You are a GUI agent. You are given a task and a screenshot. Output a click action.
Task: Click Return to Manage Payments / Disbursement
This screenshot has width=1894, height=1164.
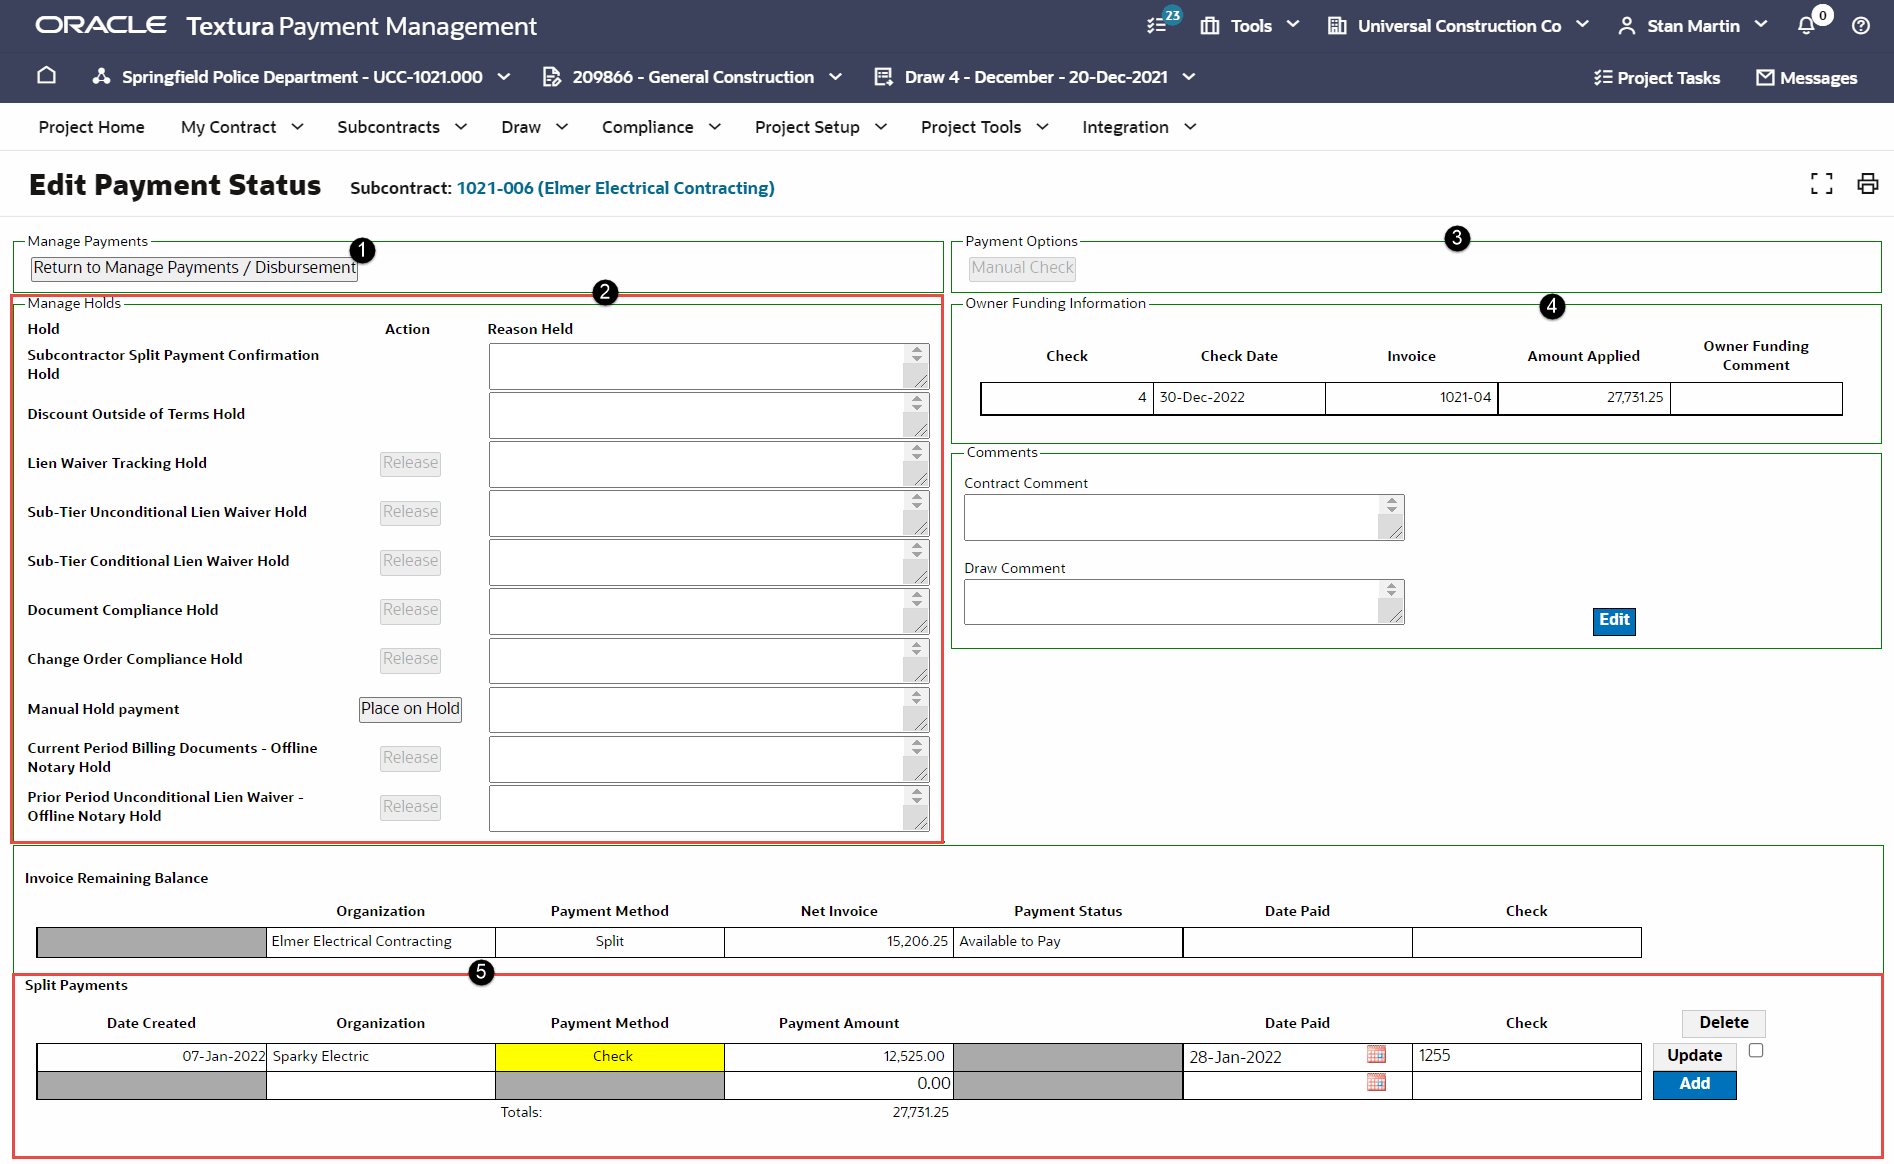pyautogui.click(x=194, y=268)
